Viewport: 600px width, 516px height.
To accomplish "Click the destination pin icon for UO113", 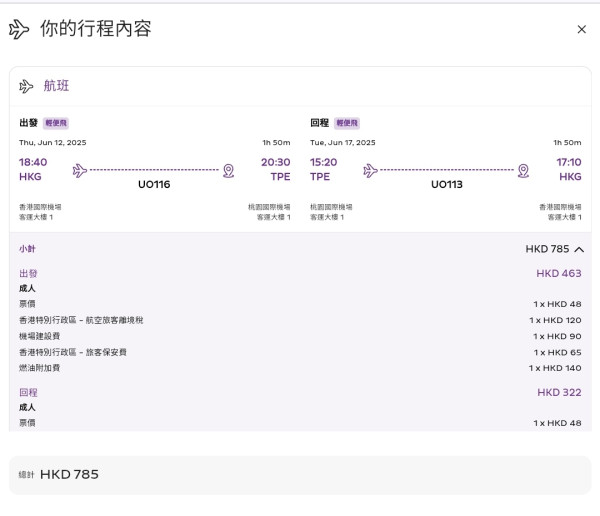I will click(x=523, y=171).
